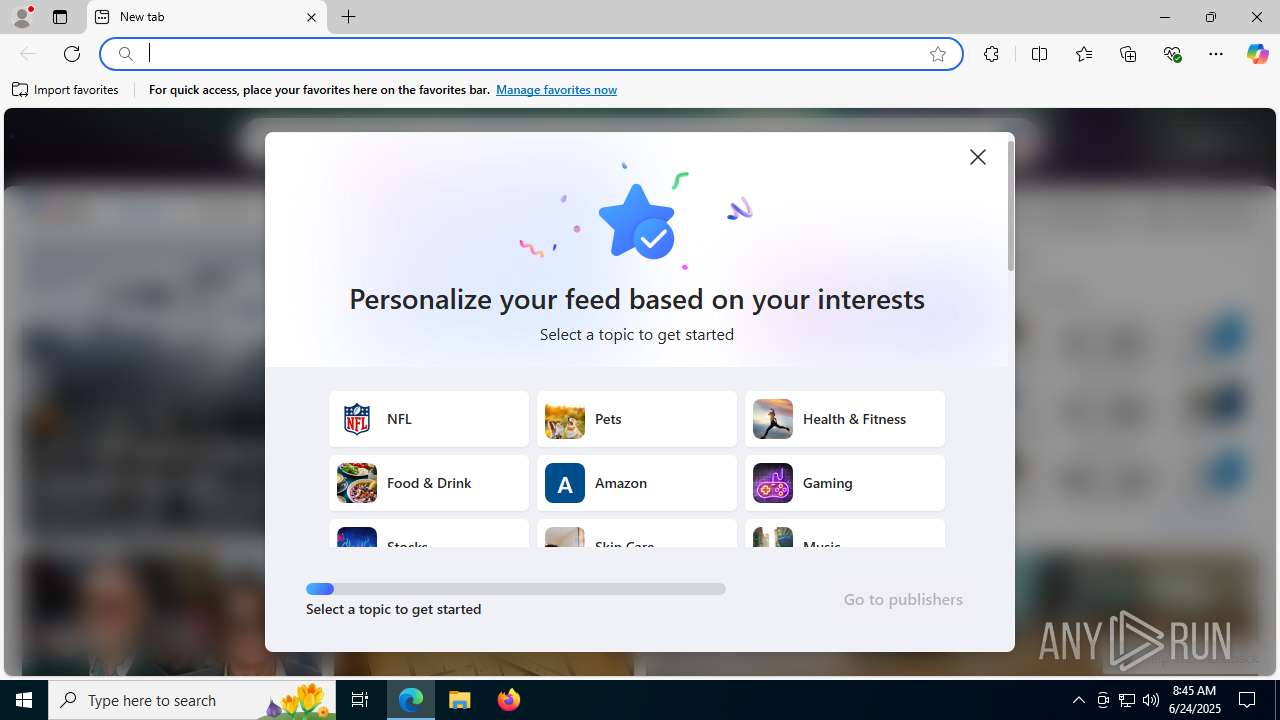Pick the Food & Drink topic
1280x720 pixels.
[x=429, y=483]
